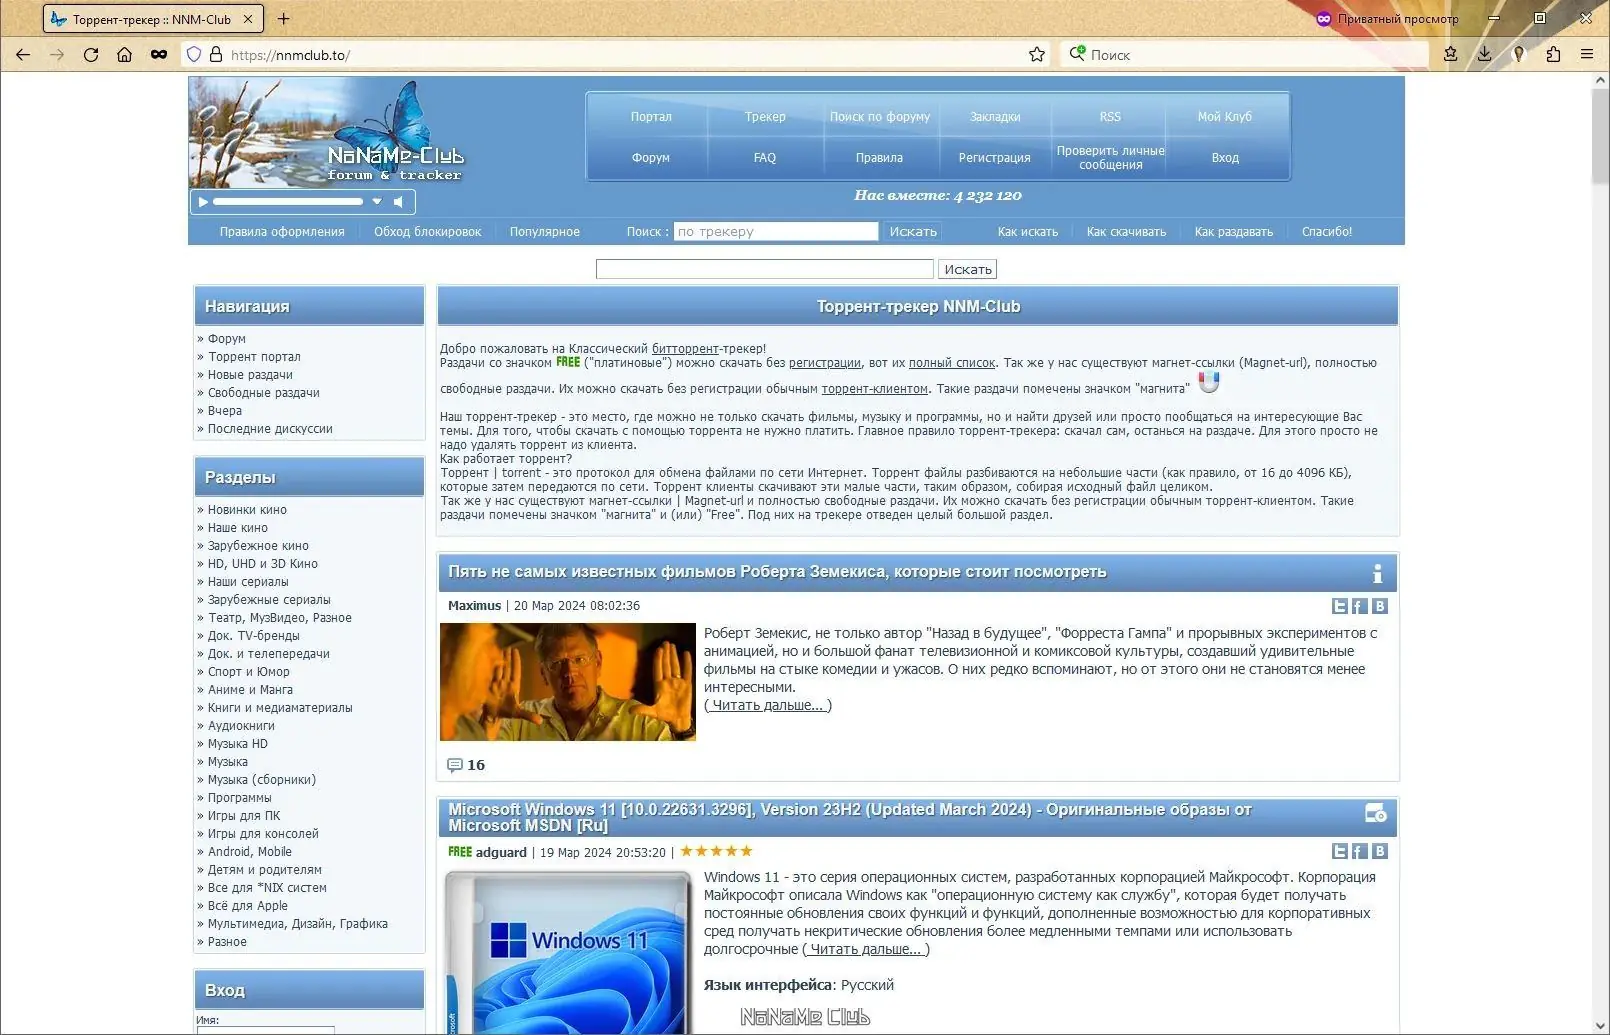This screenshot has height=1035, width=1610.
Task: Open the Регистрация menu item
Action: click(995, 158)
